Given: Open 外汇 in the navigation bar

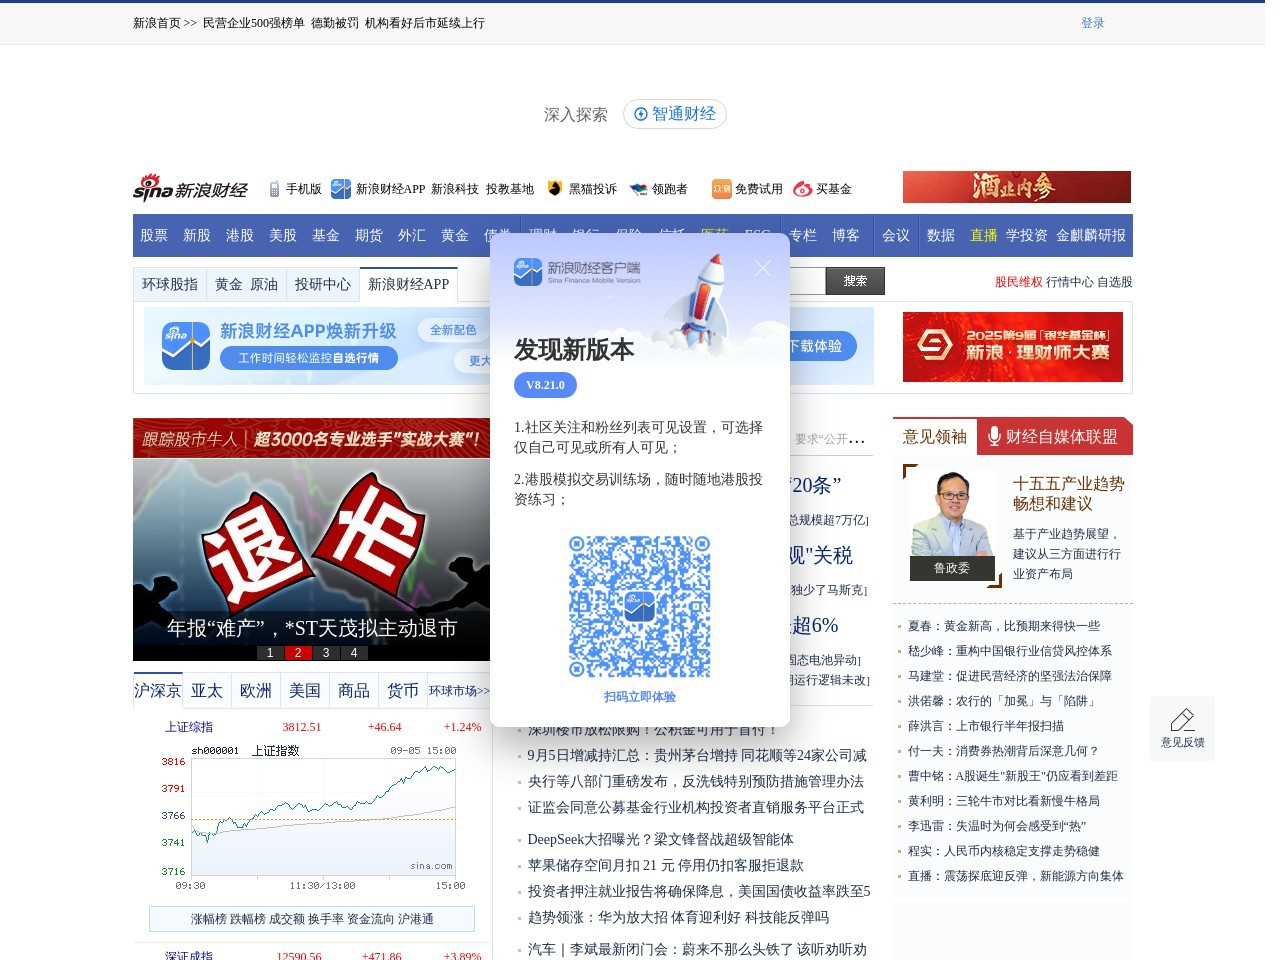Looking at the screenshot, I should coord(412,235).
